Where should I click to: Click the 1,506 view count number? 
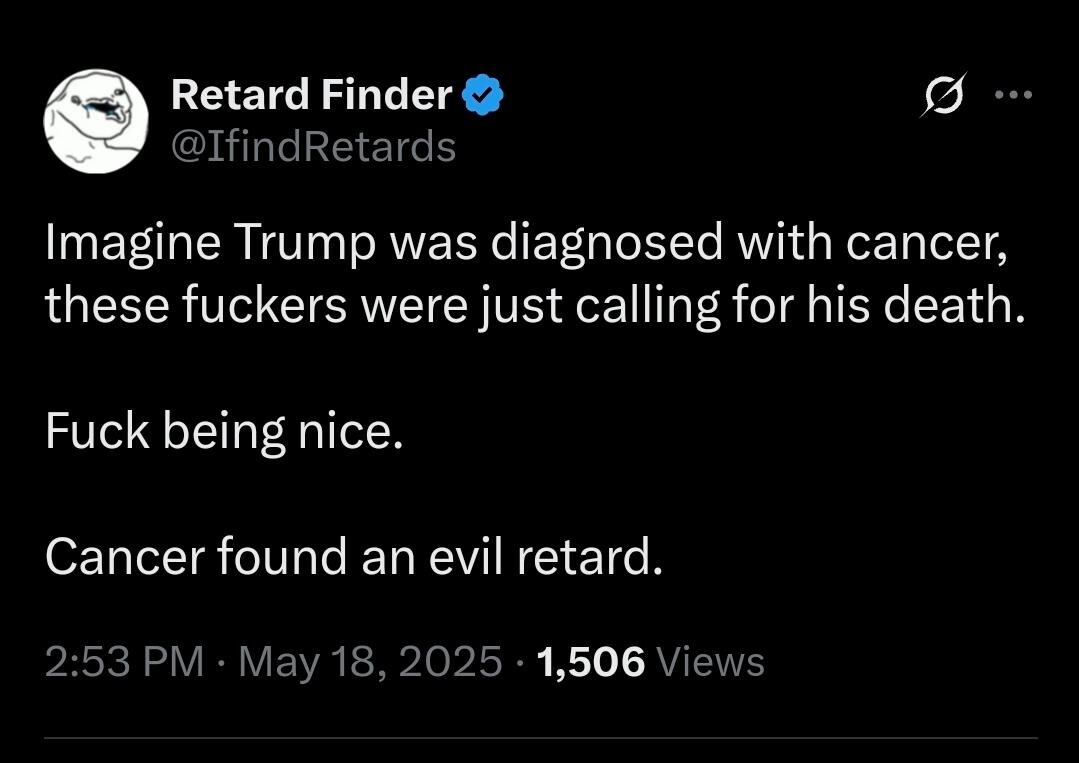point(591,662)
